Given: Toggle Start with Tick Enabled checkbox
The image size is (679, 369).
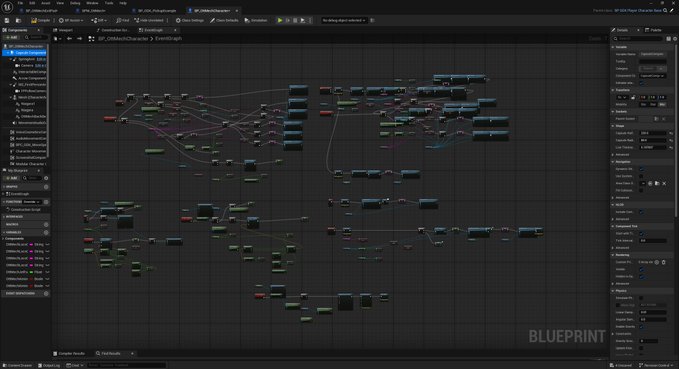Looking at the screenshot, I should click(641, 233).
